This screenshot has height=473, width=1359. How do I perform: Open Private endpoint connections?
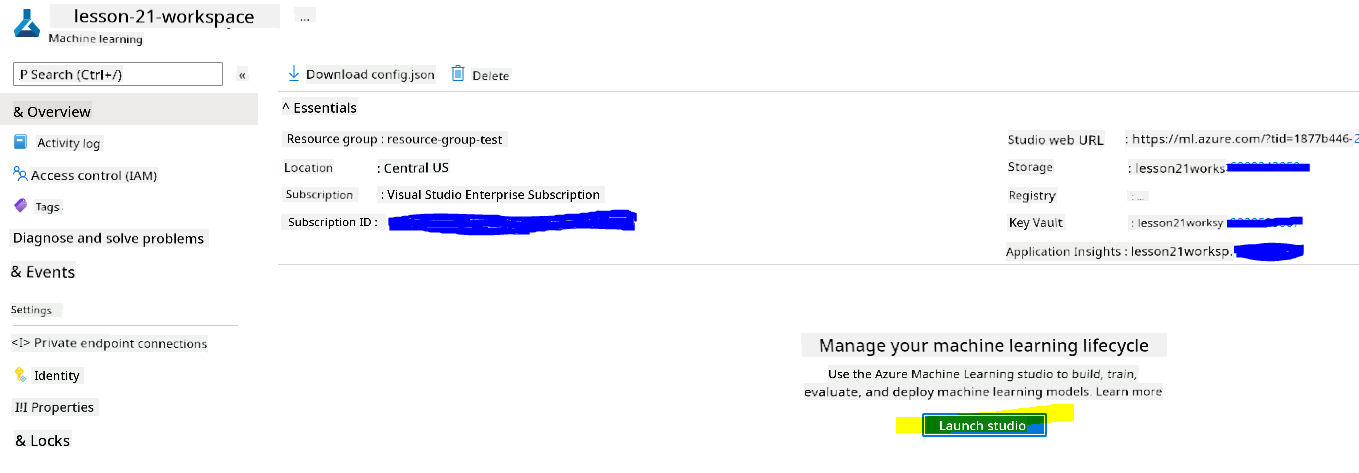[109, 343]
